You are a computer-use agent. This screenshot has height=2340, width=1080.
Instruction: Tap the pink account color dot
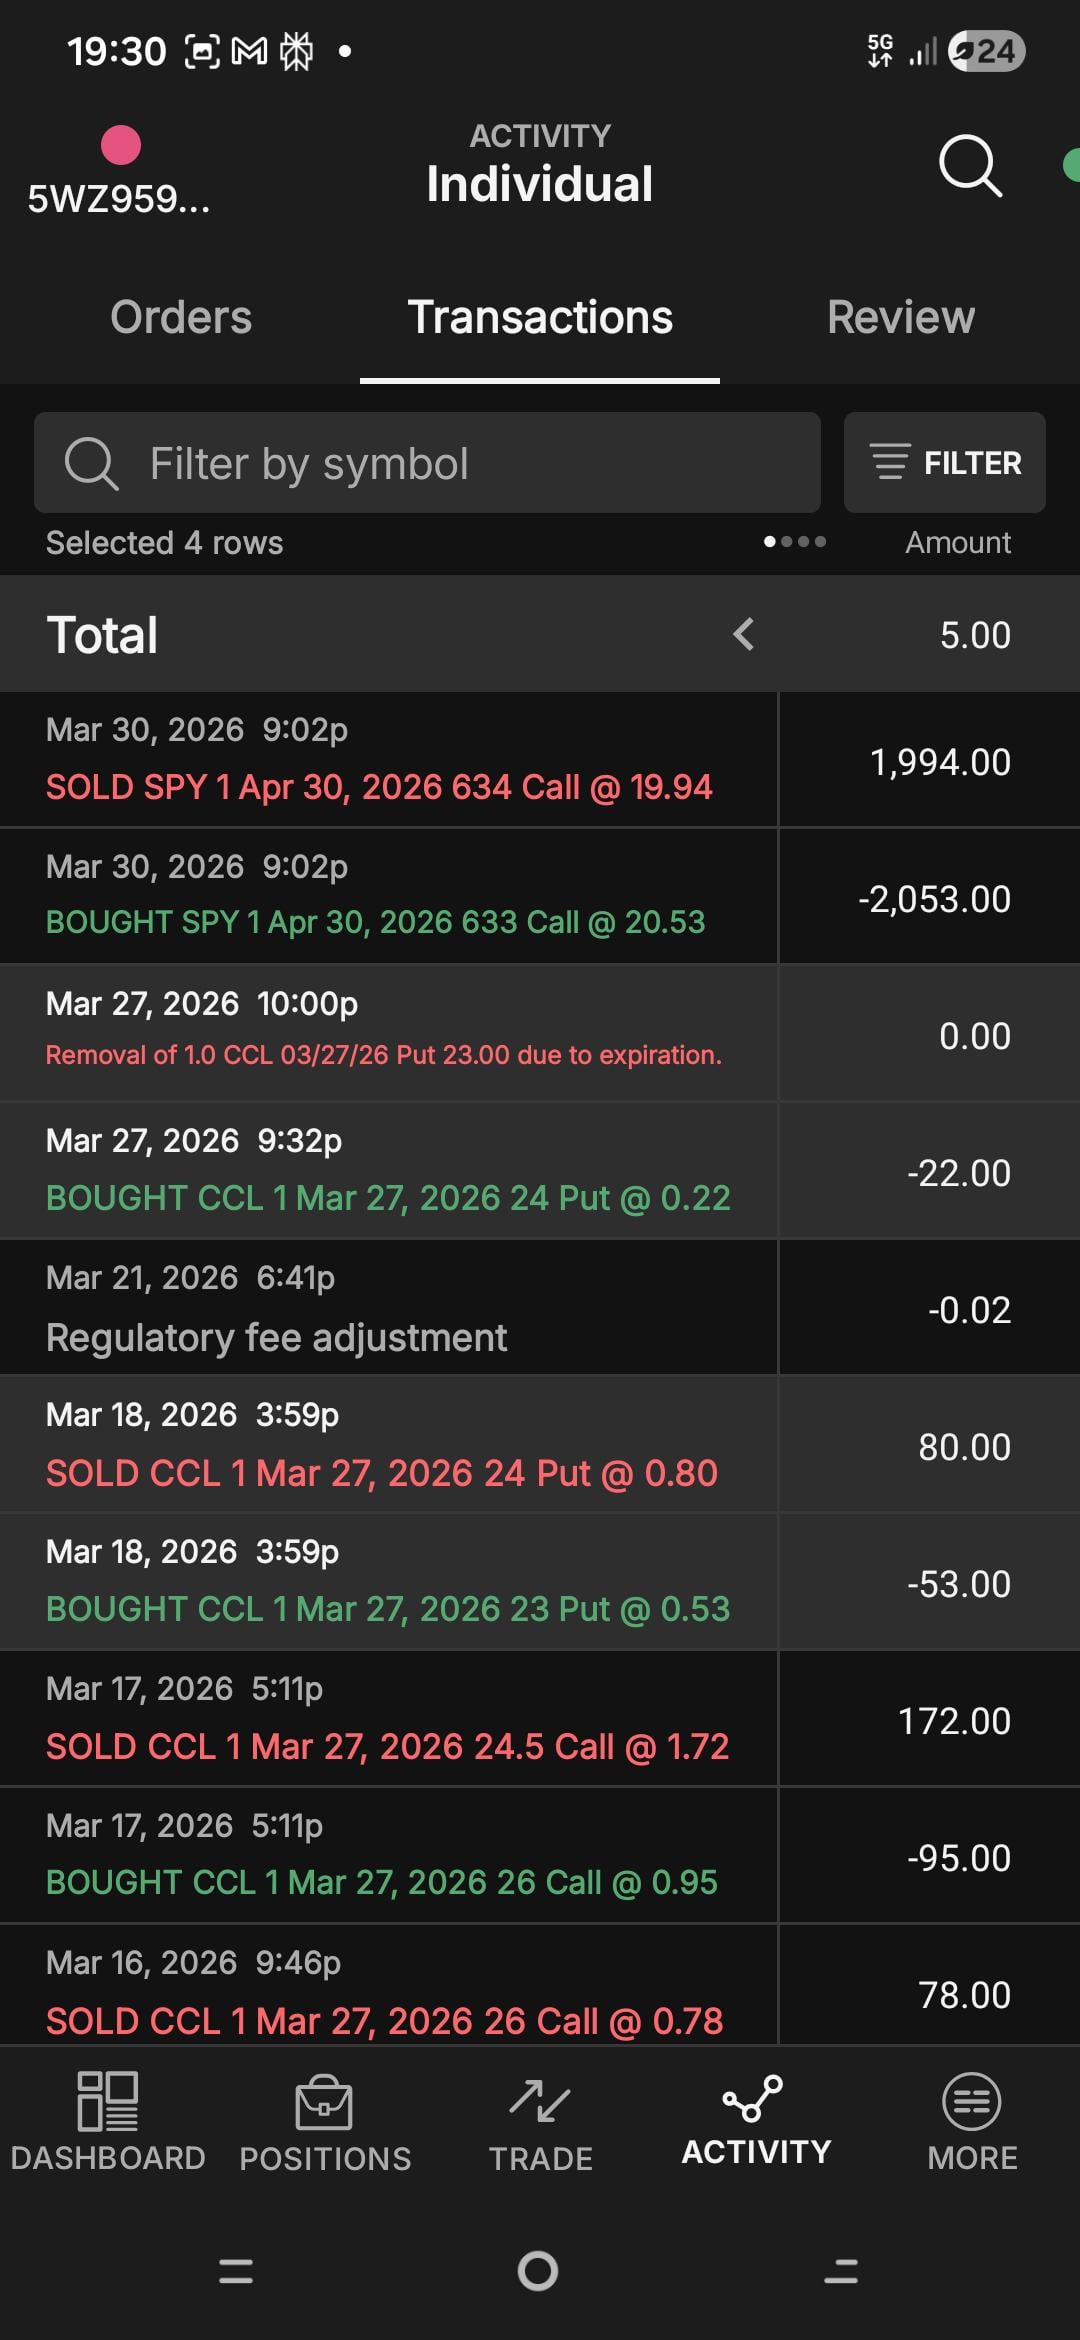click(x=121, y=145)
